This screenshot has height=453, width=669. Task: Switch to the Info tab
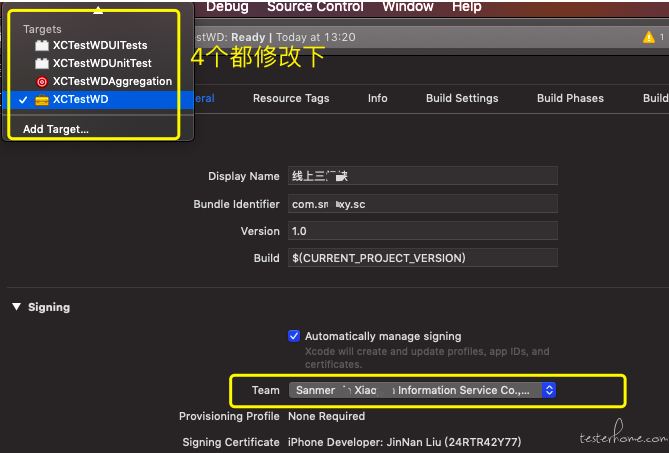pos(378,98)
